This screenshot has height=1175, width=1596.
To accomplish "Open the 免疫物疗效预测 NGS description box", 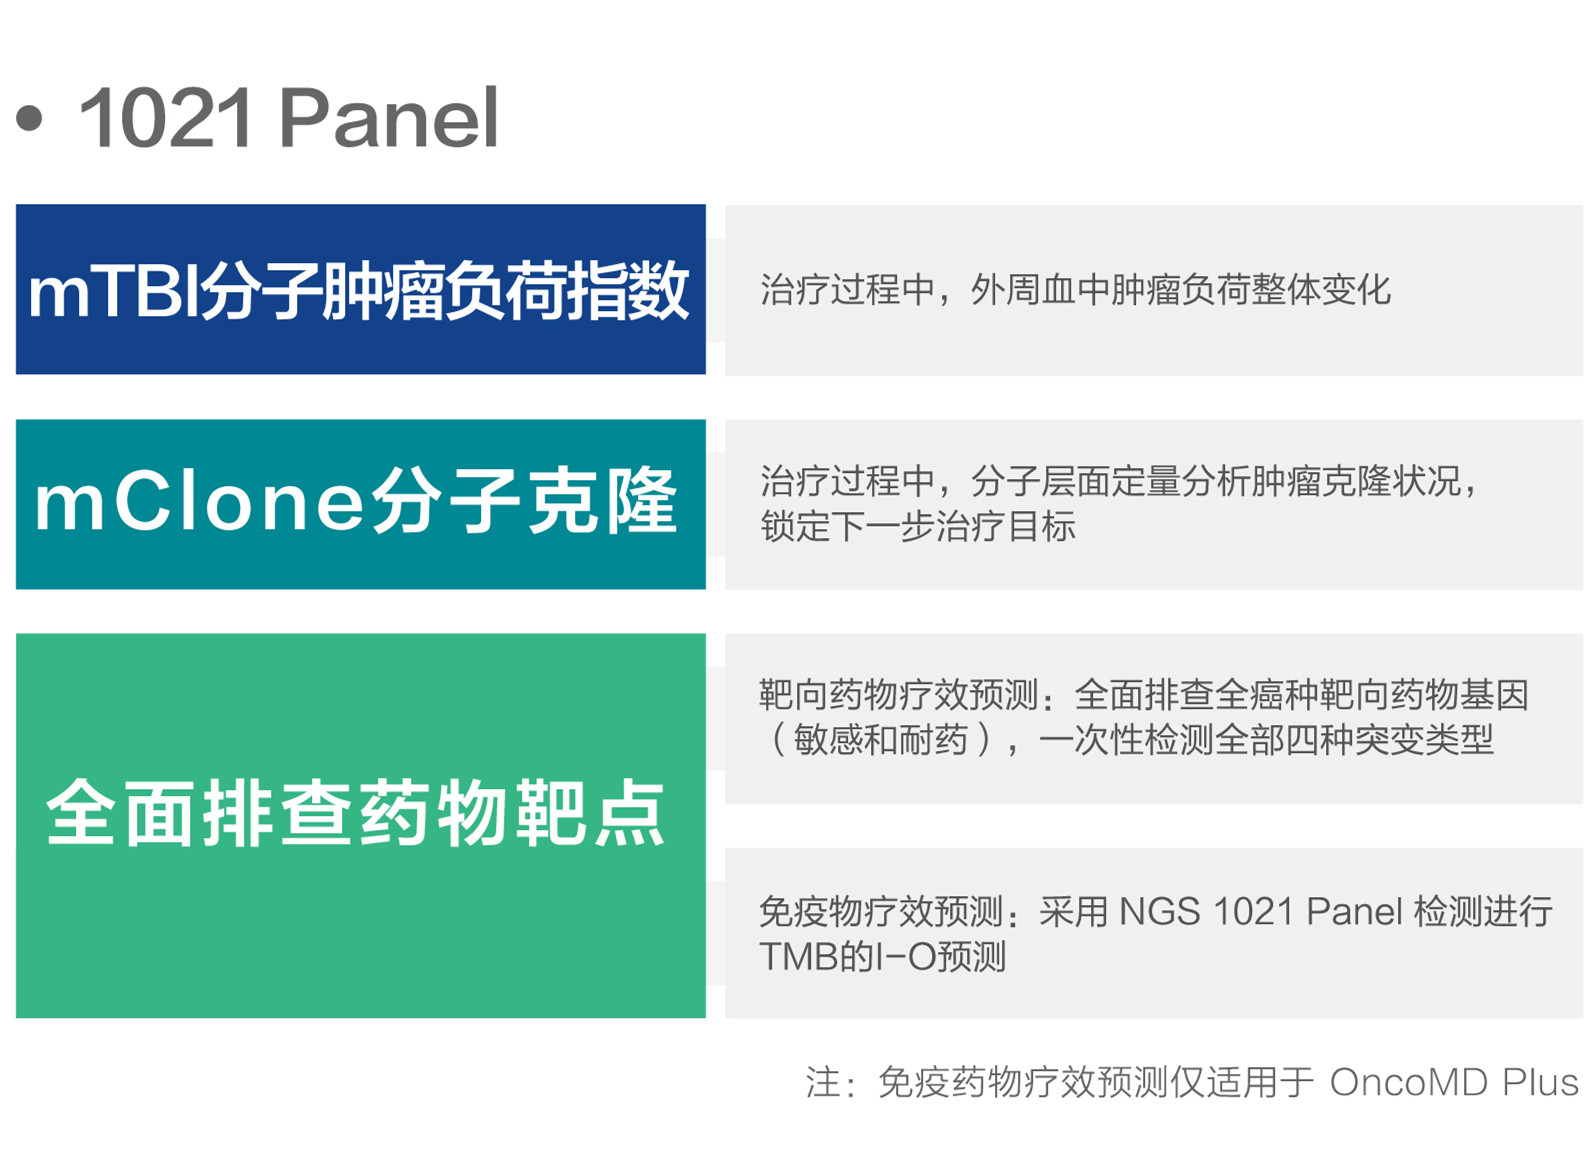I will pos(1154,934).
